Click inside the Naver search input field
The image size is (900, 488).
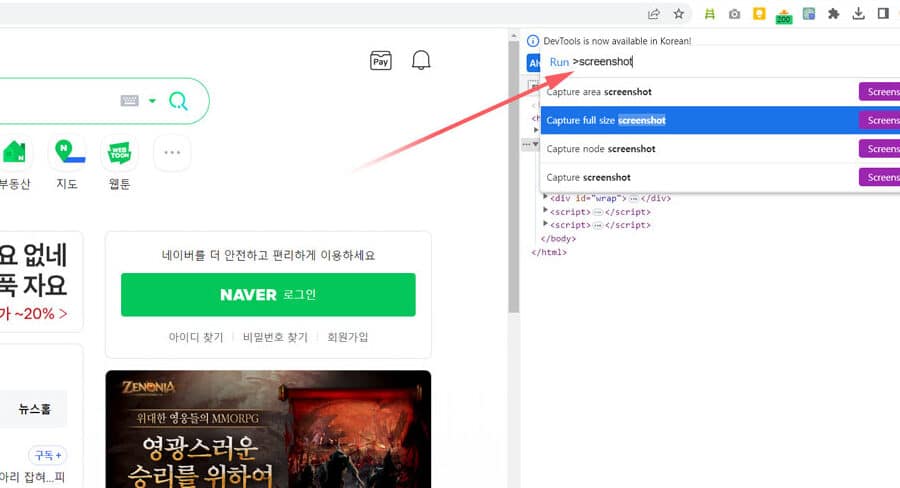click(x=57, y=101)
